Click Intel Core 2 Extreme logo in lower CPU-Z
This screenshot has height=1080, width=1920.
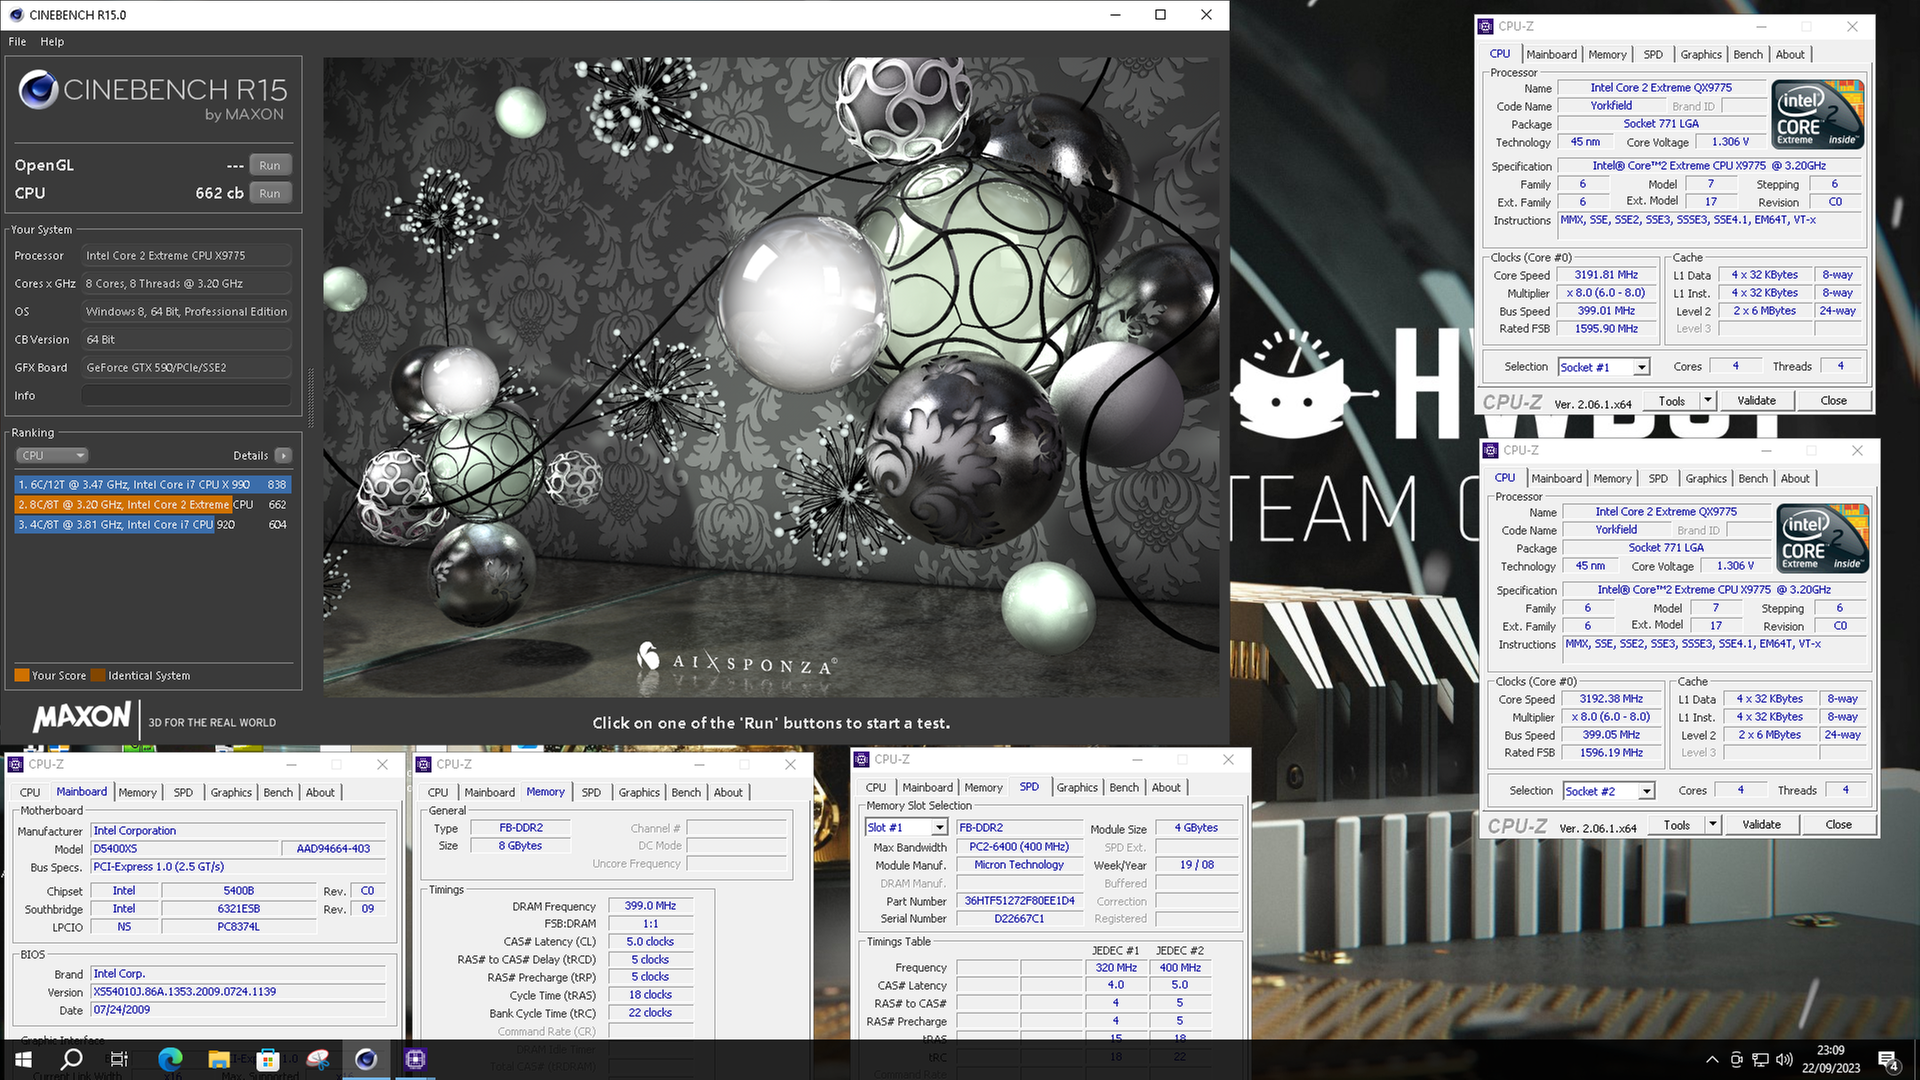coord(1824,538)
